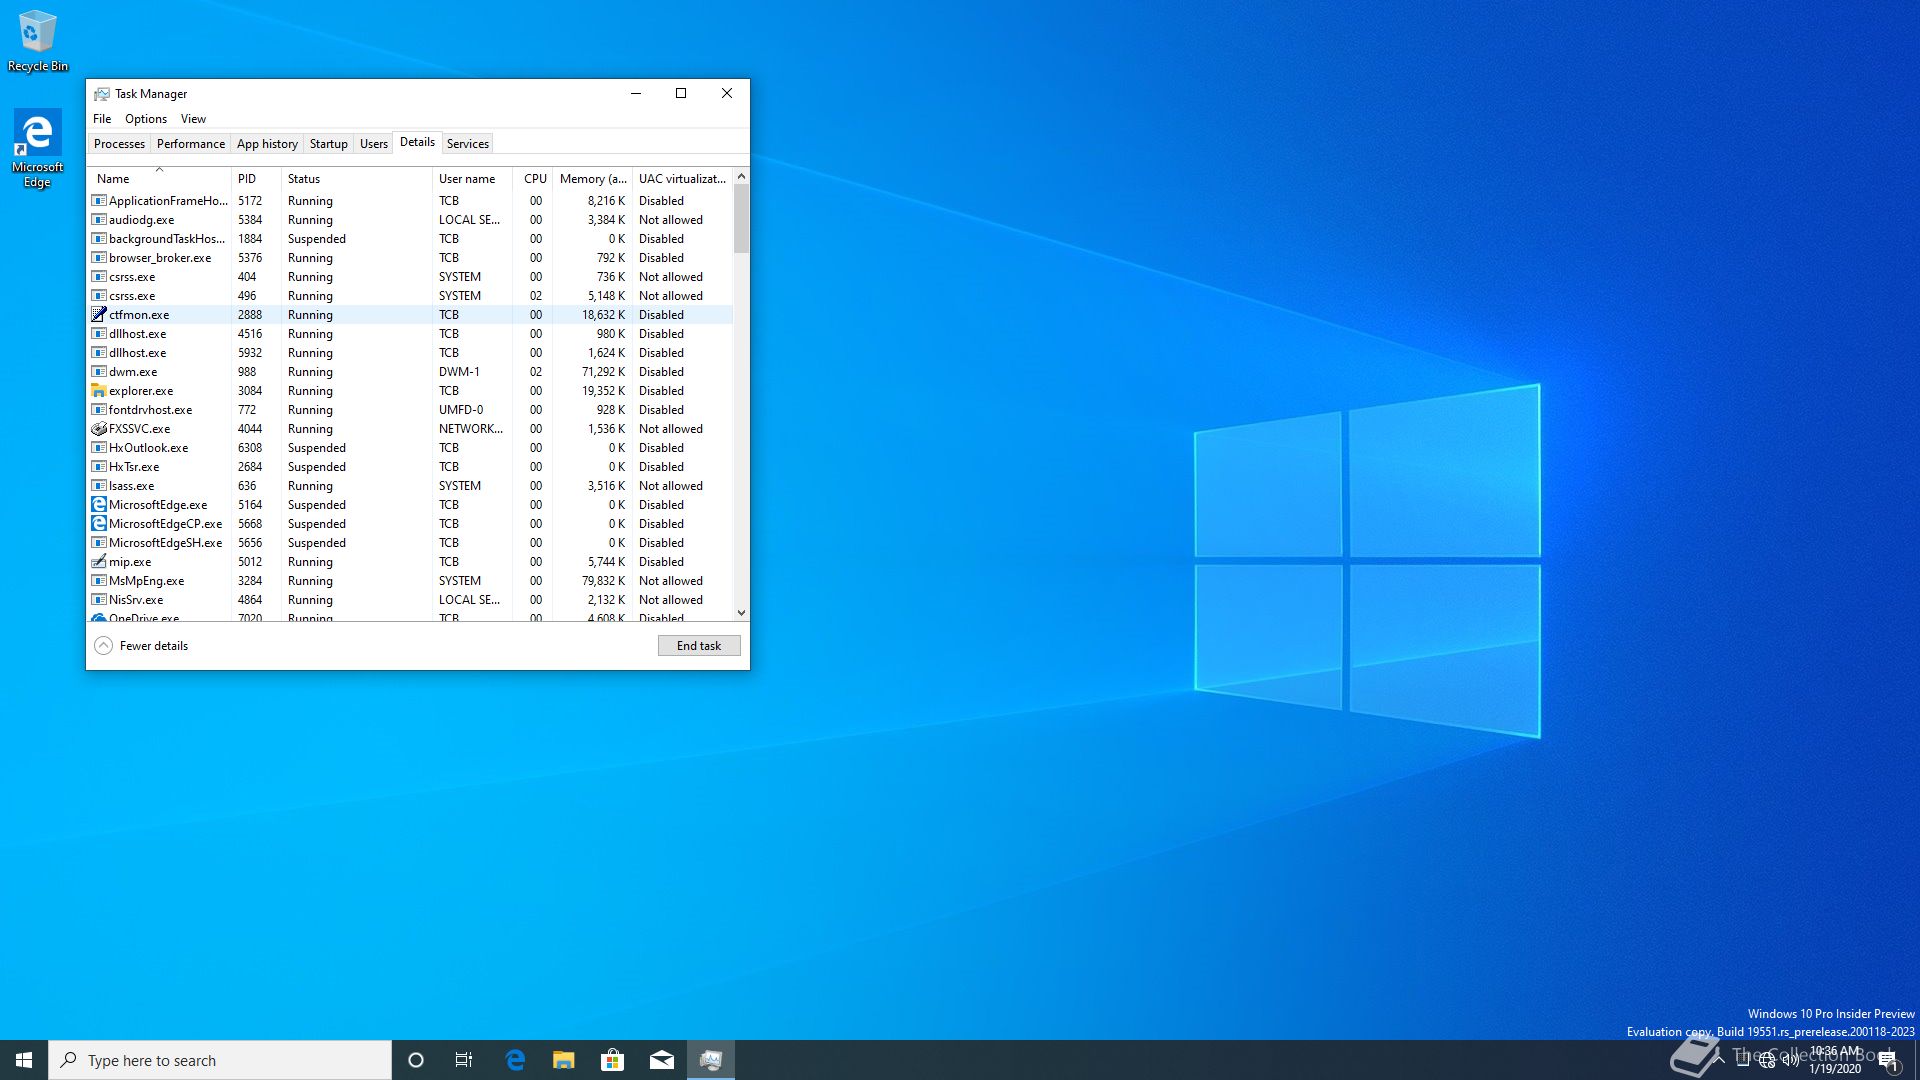Sort by the CPU column header
Viewport: 1920px width, 1080px height.
[533, 179]
